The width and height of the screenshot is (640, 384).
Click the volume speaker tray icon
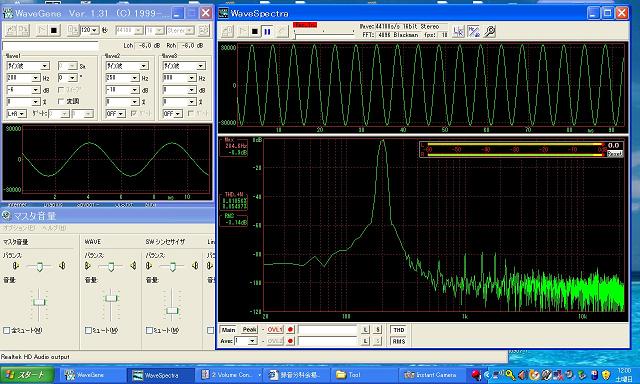tap(522, 375)
